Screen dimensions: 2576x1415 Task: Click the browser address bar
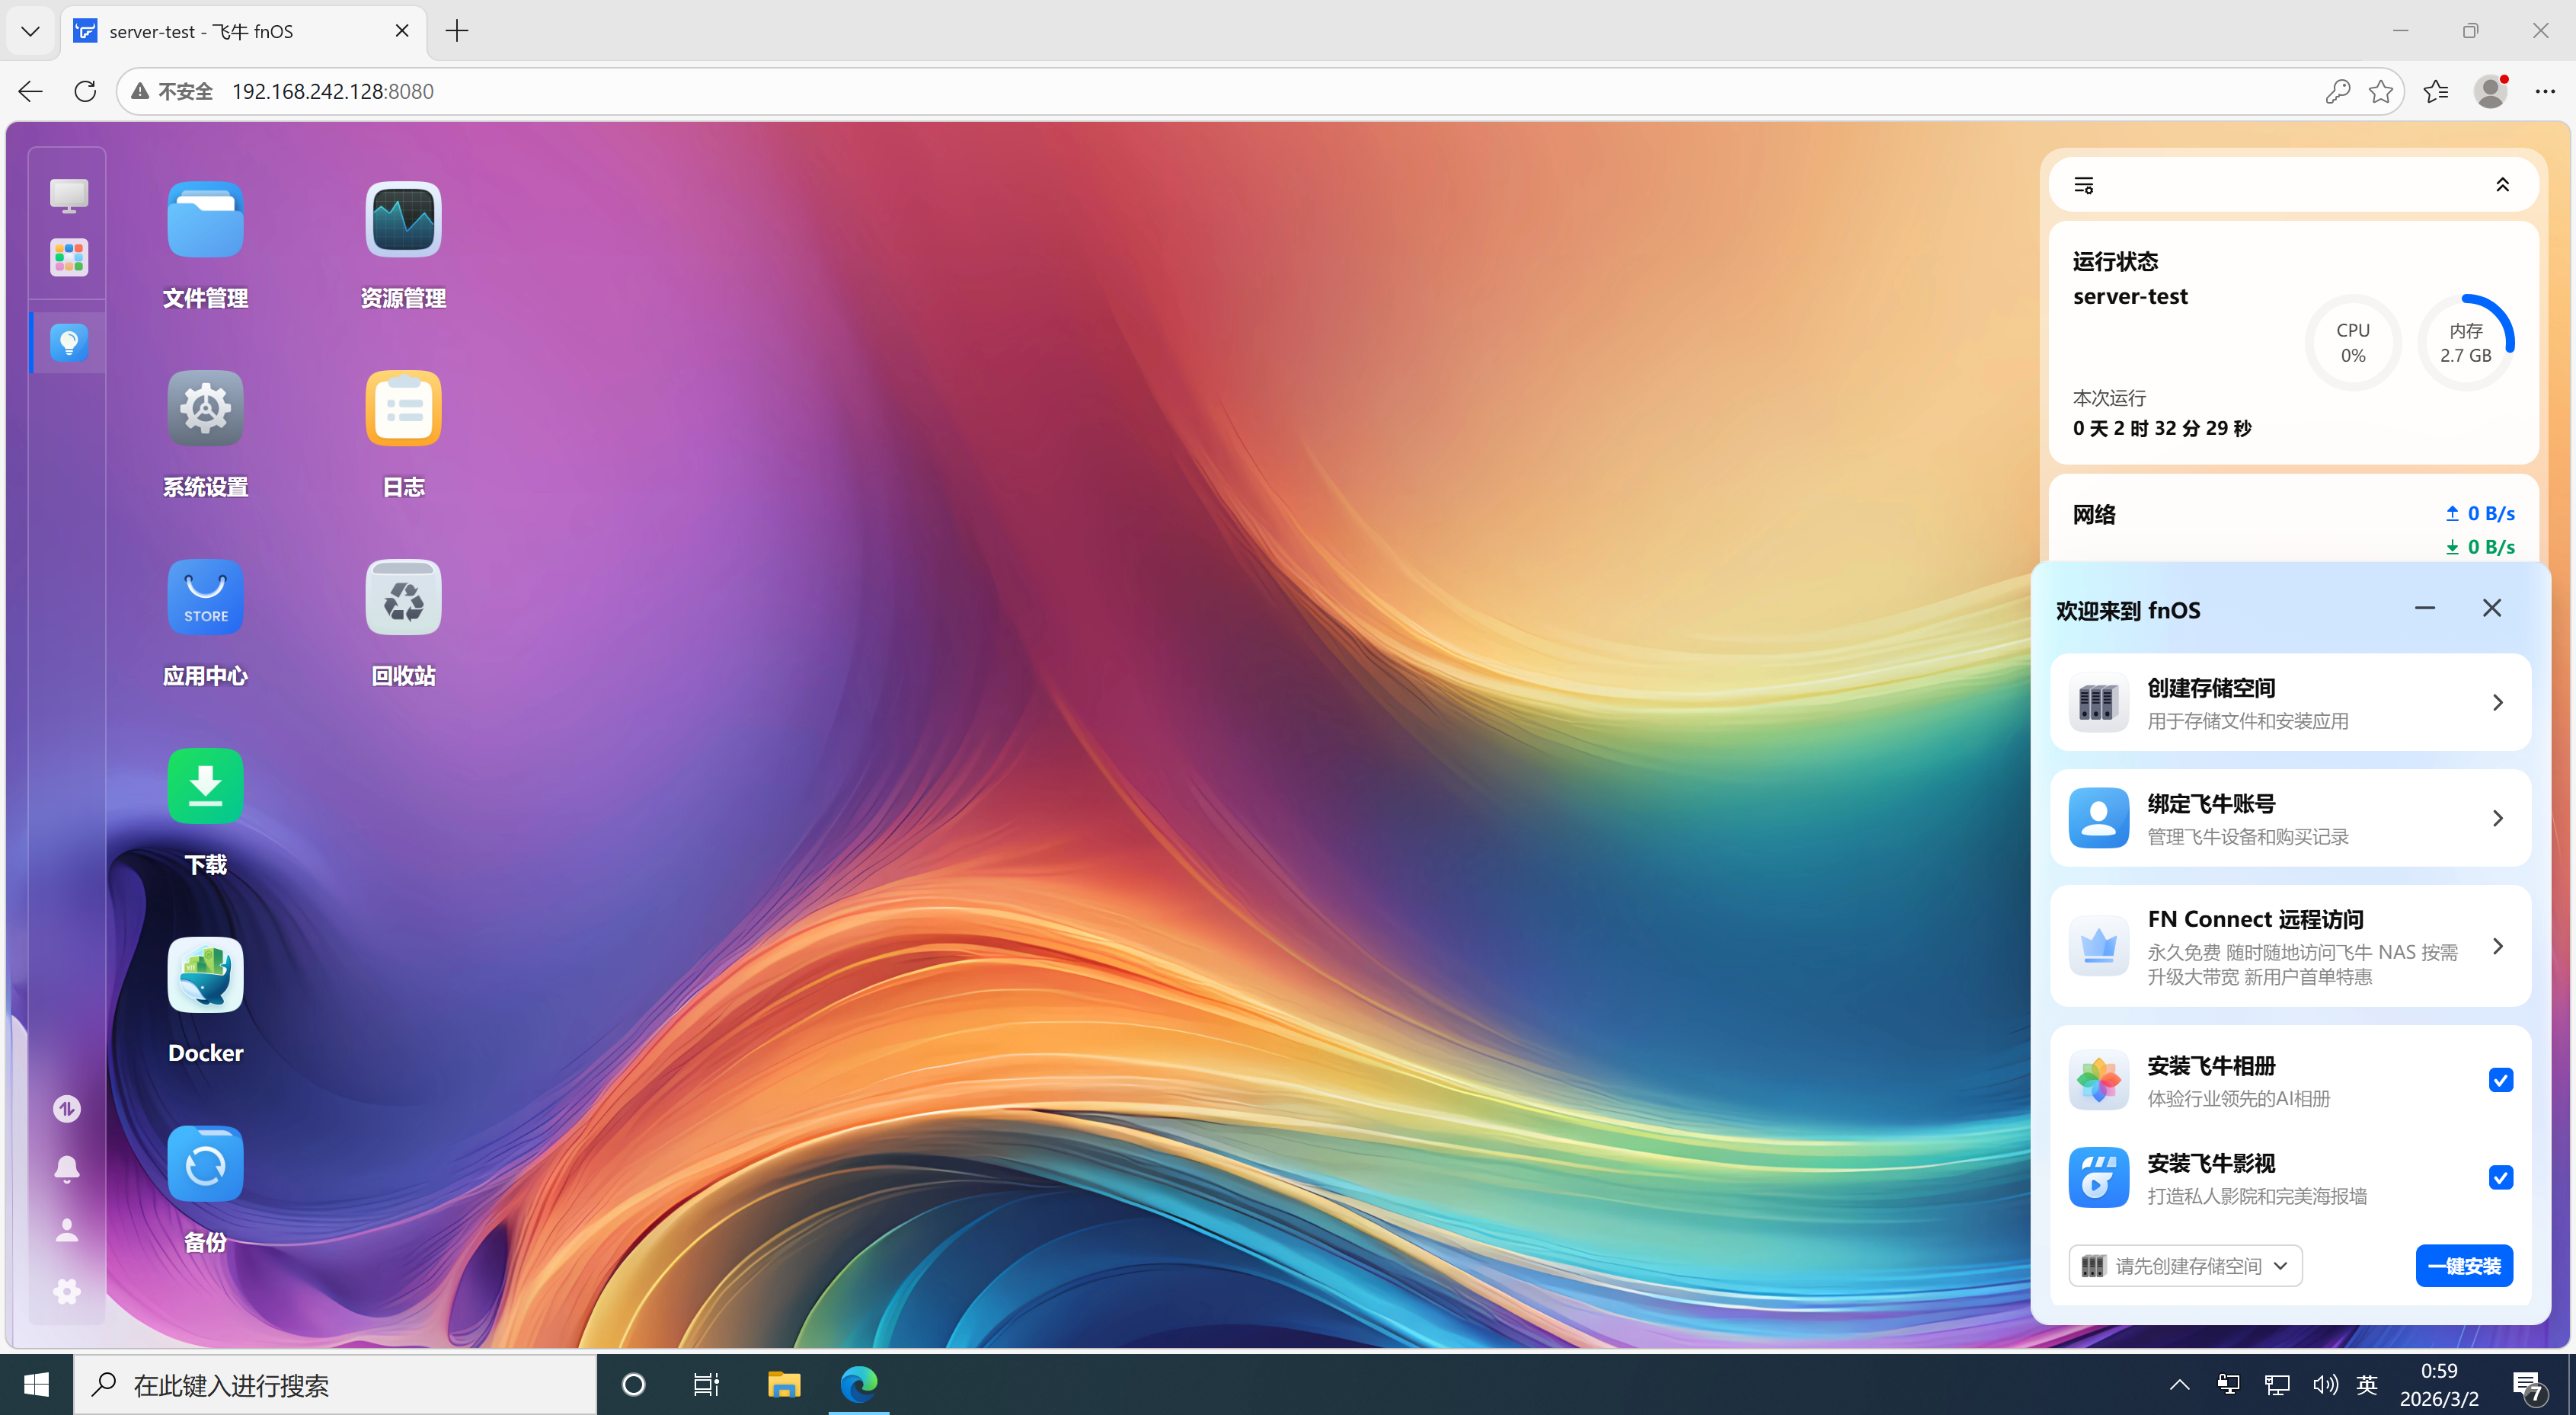[x=1200, y=92]
